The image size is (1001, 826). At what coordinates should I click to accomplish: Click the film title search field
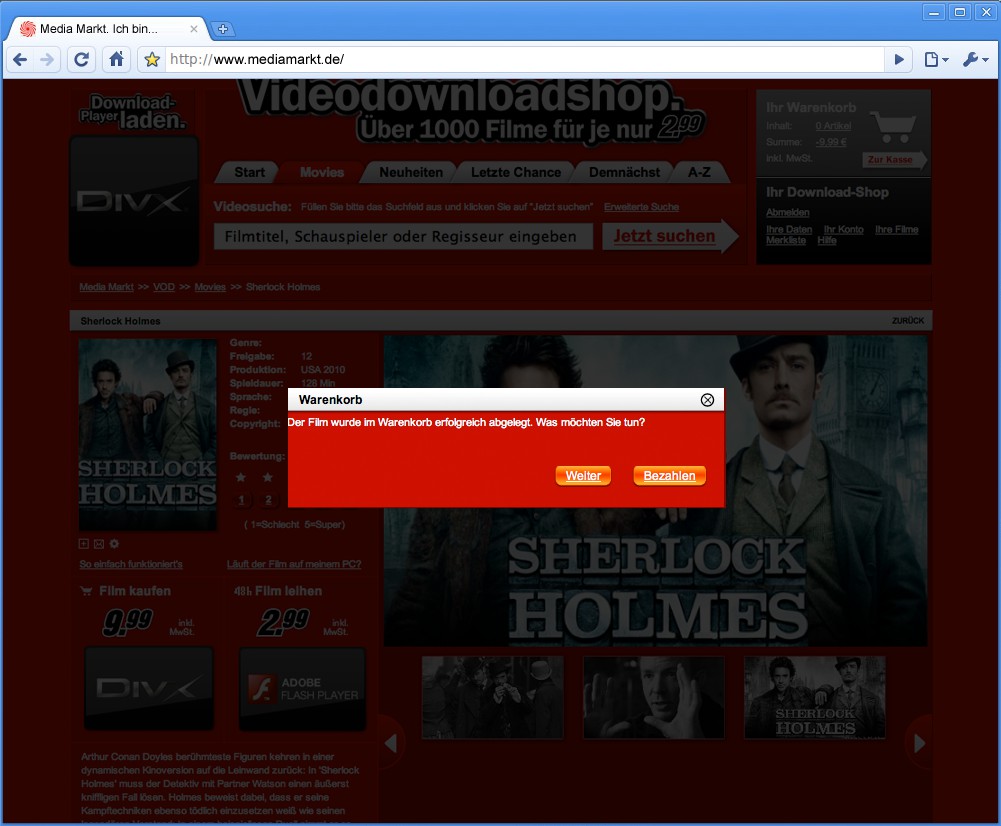[402, 237]
